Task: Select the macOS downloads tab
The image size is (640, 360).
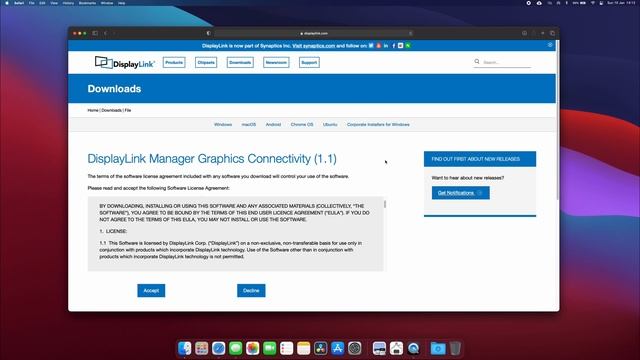Action: coord(249,124)
